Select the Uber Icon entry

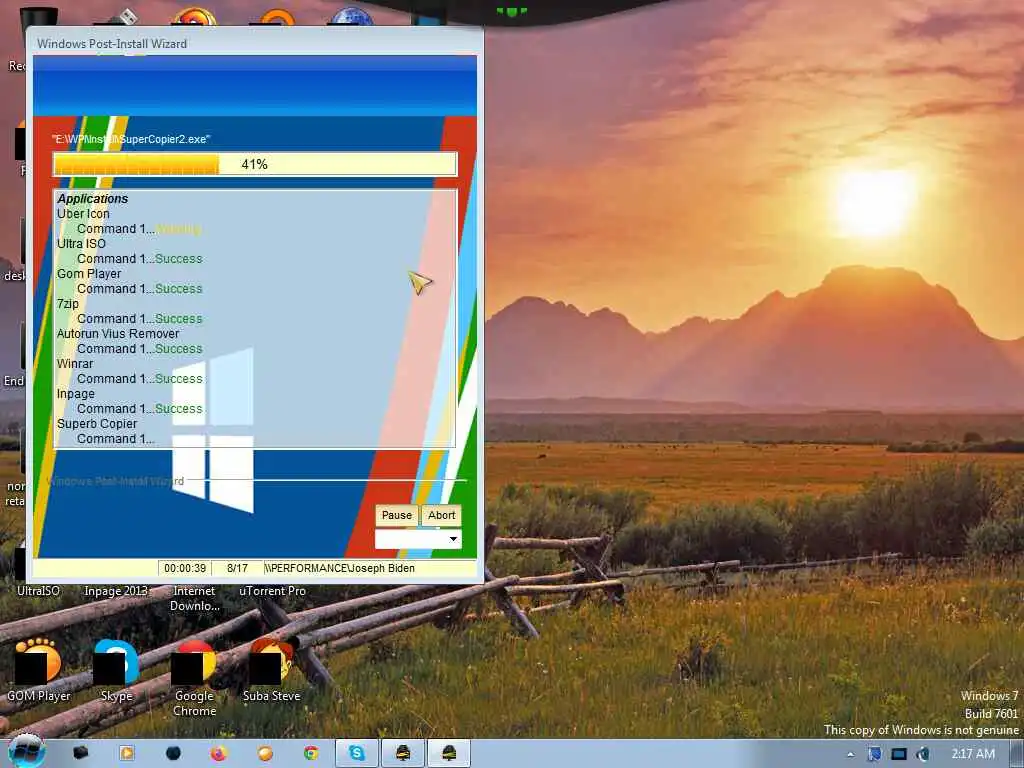(83, 214)
